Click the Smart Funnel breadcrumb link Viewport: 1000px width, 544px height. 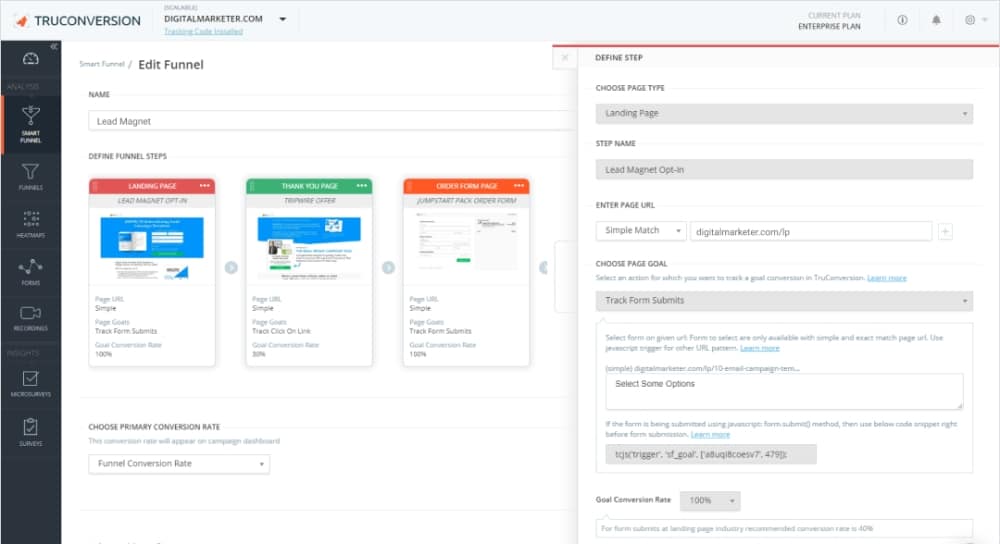coord(101,65)
